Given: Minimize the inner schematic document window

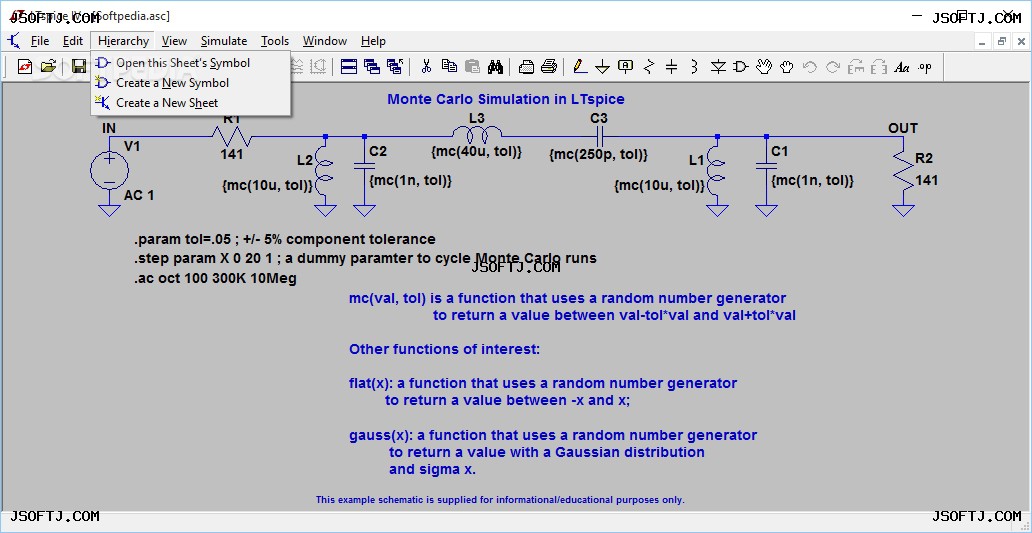Looking at the screenshot, I should [983, 41].
